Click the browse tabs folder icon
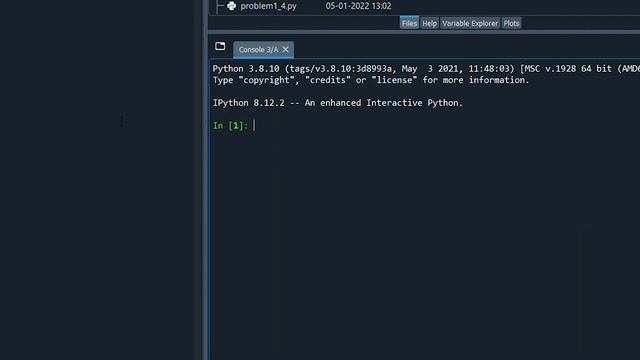Viewport: 640px width, 360px height. pyautogui.click(x=220, y=46)
